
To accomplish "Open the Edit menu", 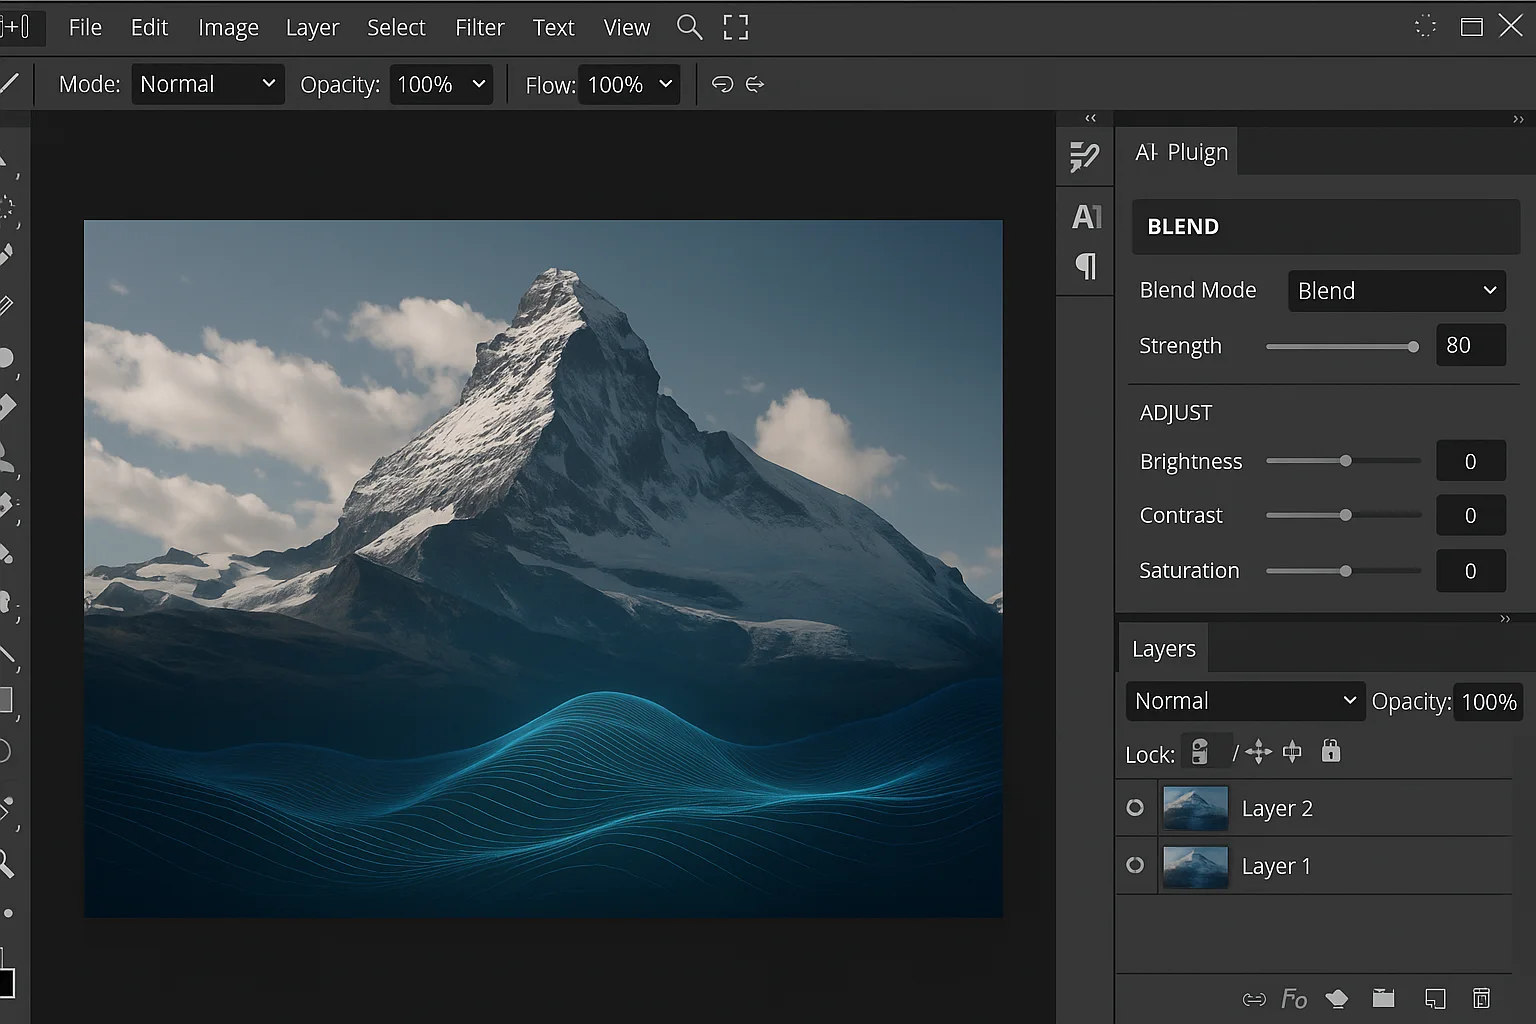I will click(x=149, y=28).
